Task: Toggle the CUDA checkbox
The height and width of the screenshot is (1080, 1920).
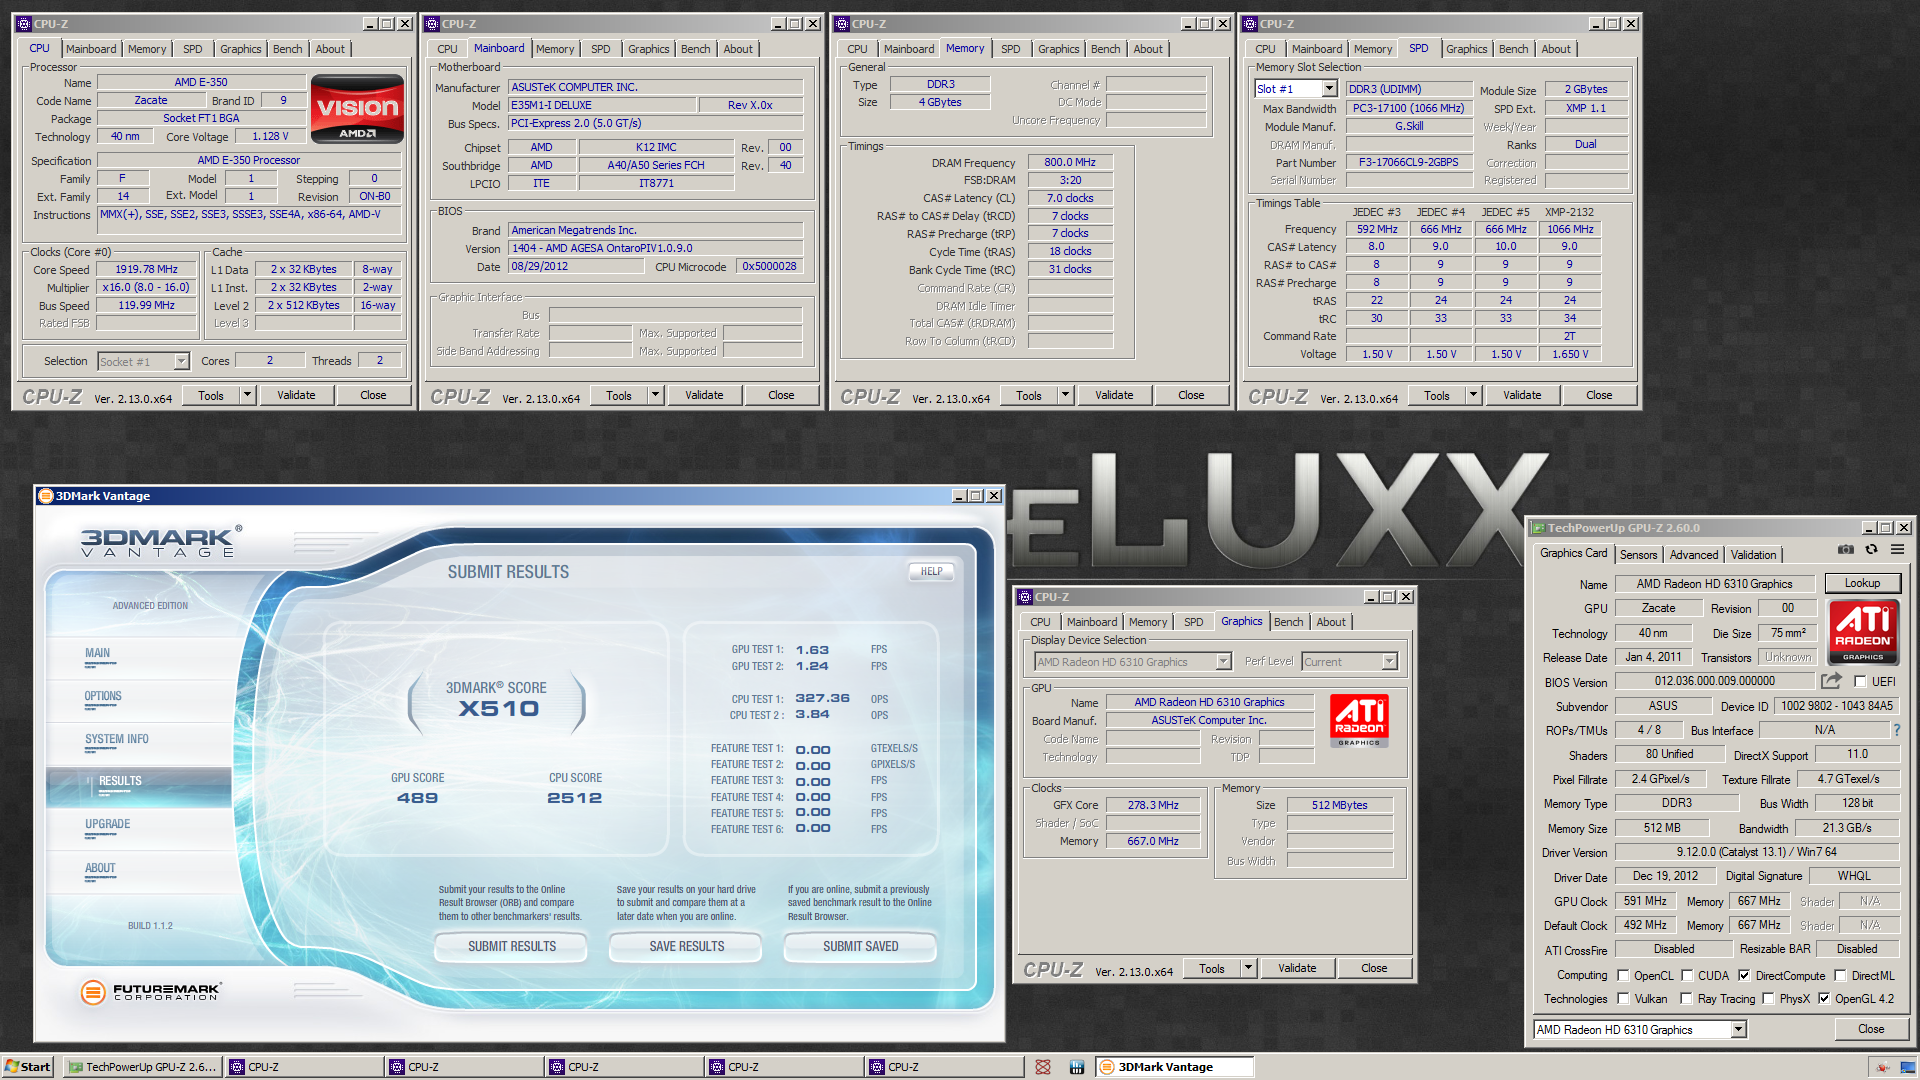Action: pyautogui.click(x=1687, y=976)
